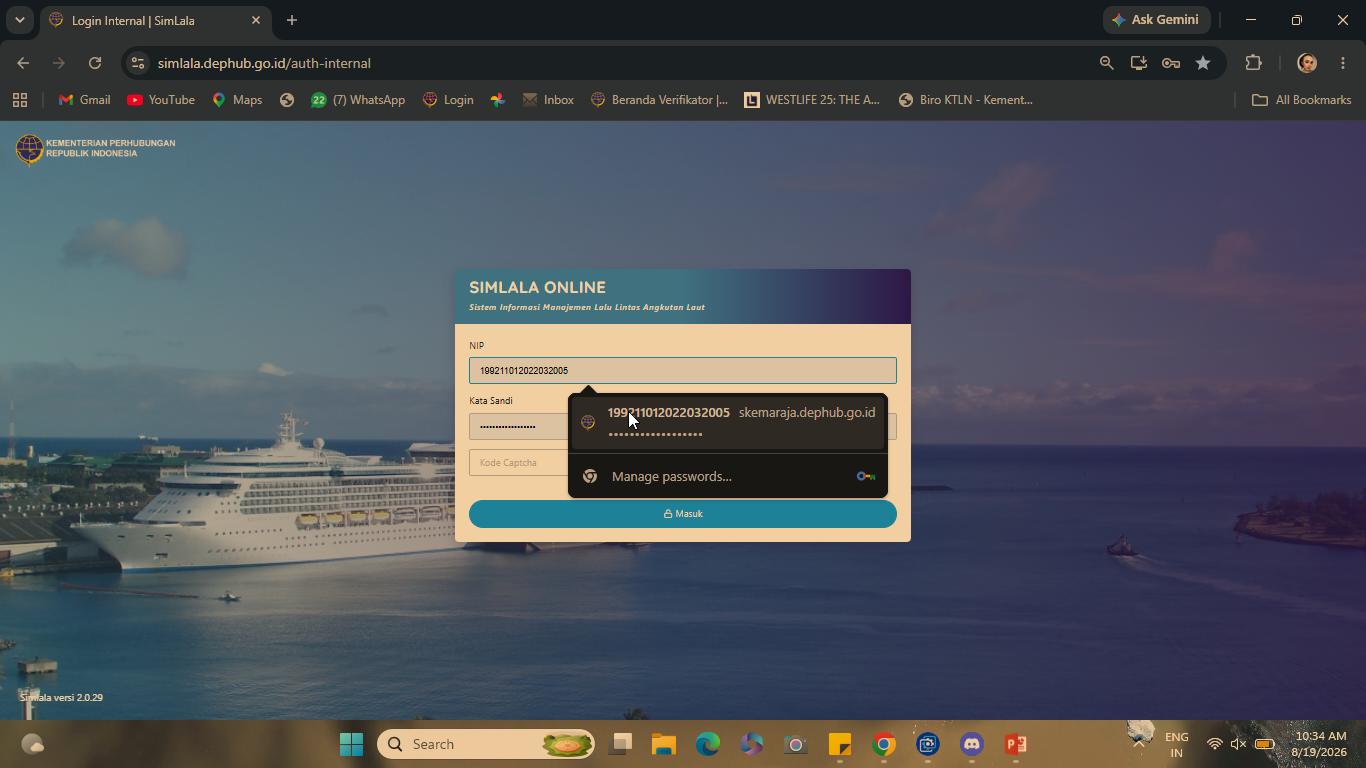The image size is (1366, 768).
Task: Reload the SimLala login page
Action: click(95, 63)
